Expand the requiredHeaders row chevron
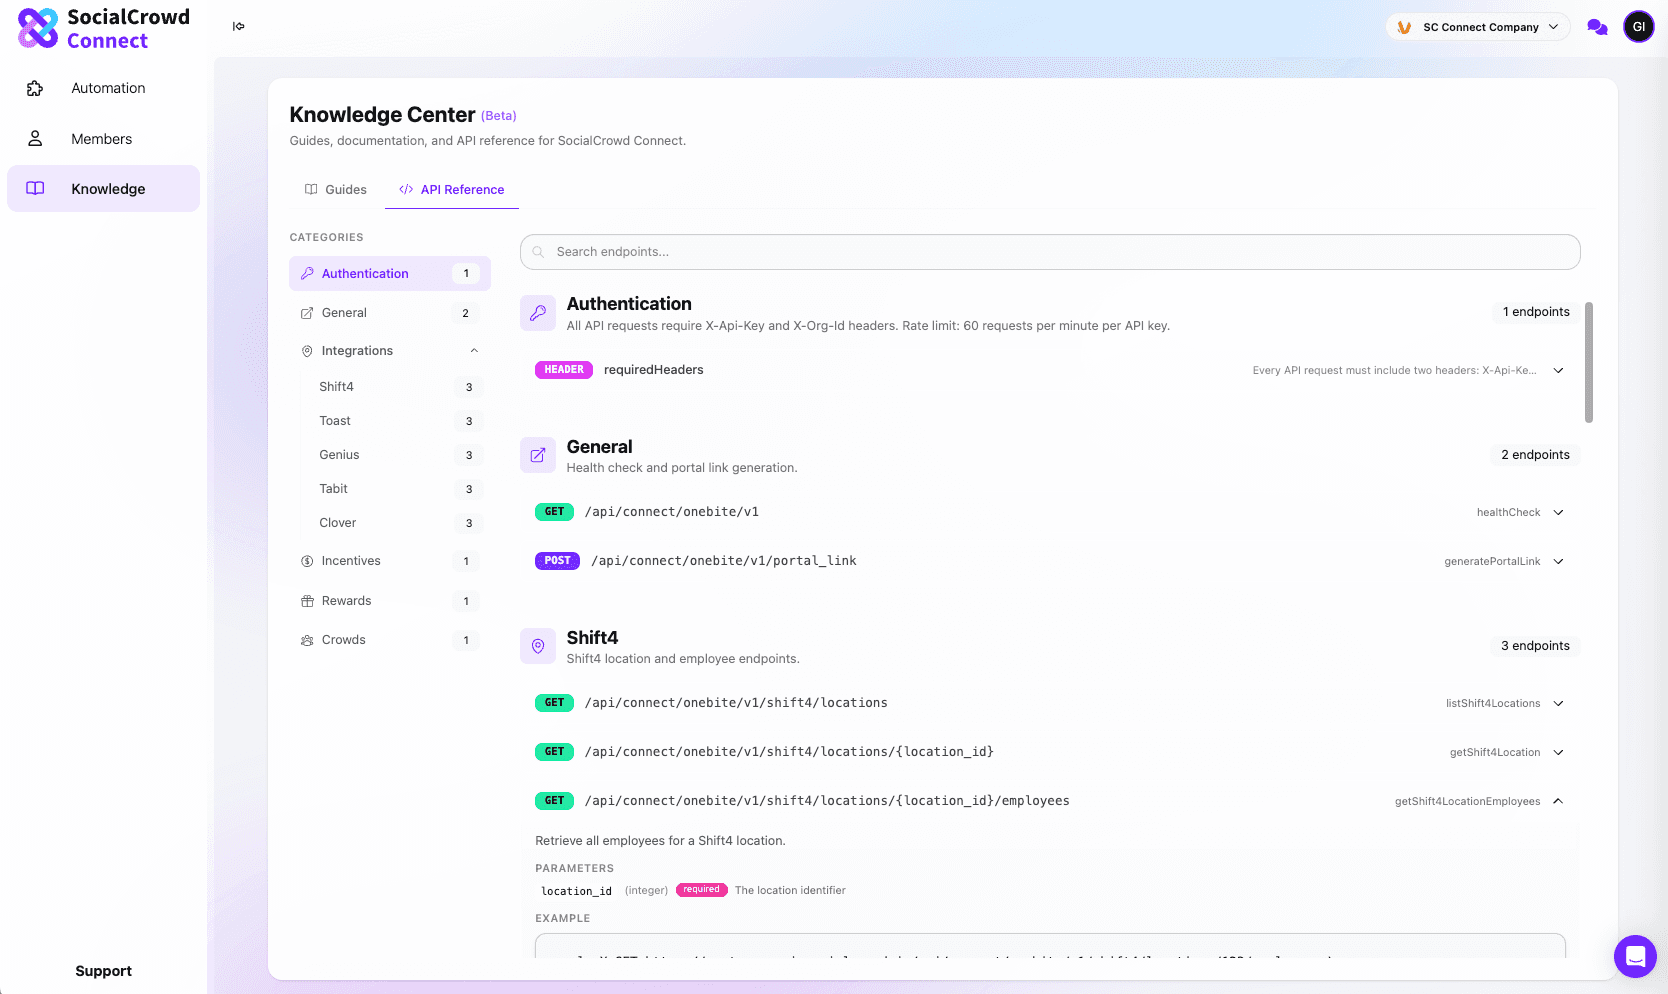This screenshot has width=1668, height=994. coord(1558,370)
